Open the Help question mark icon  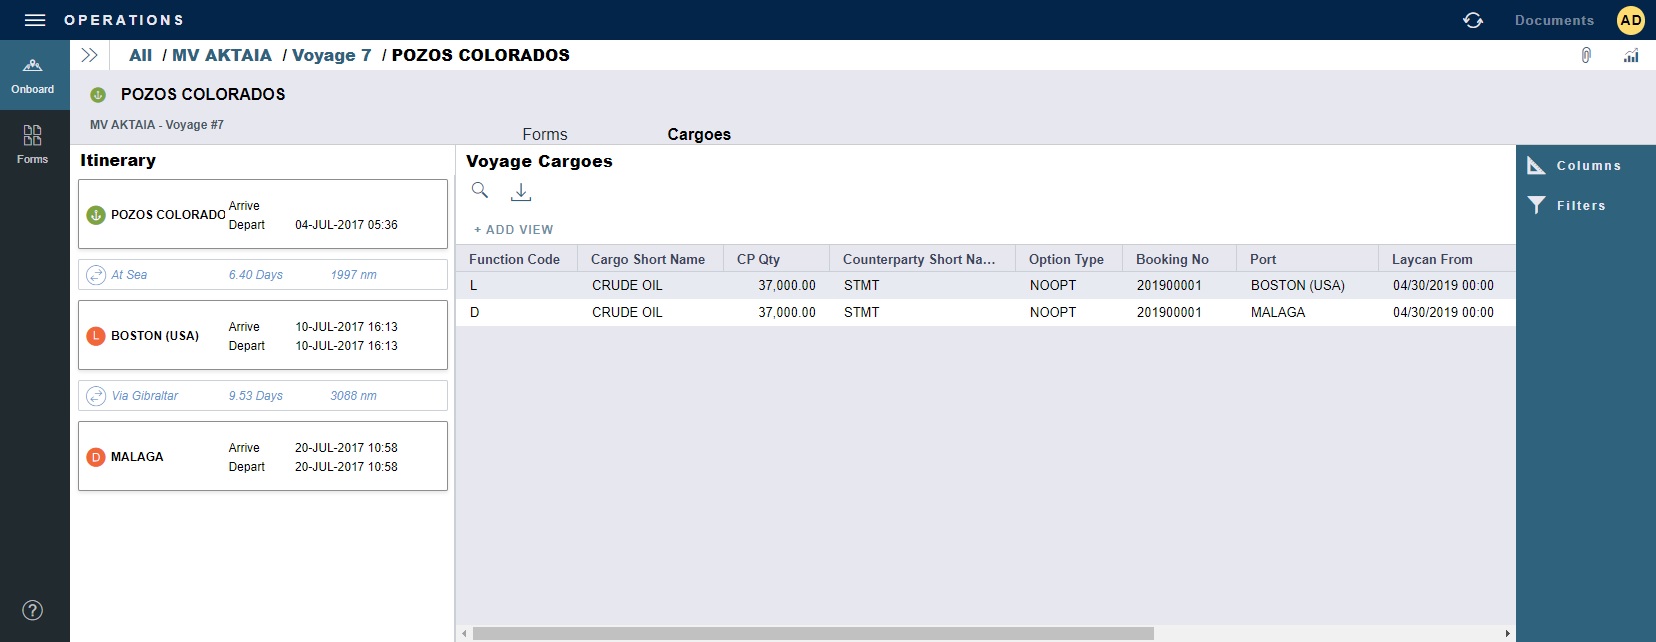tap(33, 610)
